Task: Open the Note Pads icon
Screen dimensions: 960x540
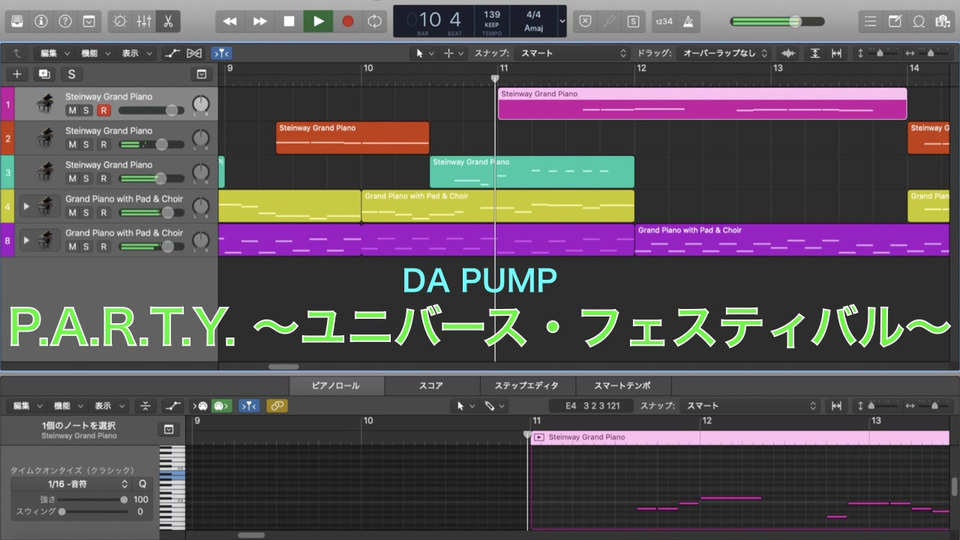Action: pos(894,21)
